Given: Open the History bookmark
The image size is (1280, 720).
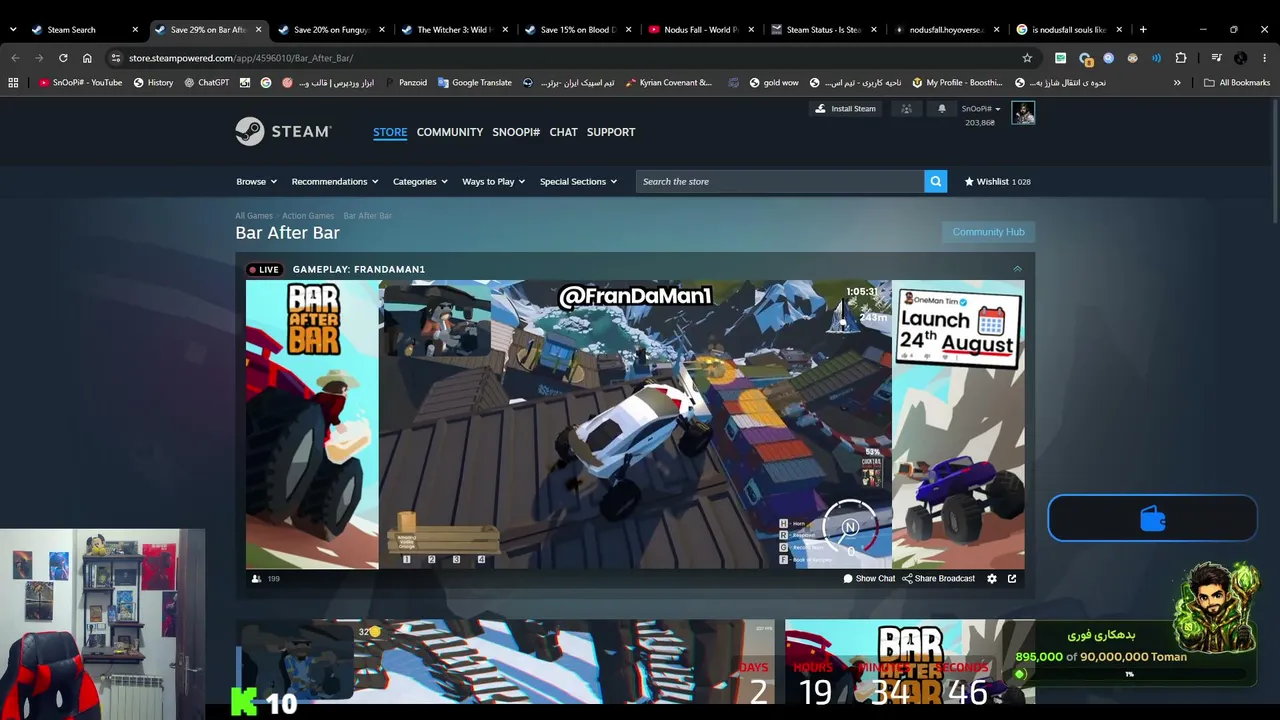Looking at the screenshot, I should click(153, 82).
